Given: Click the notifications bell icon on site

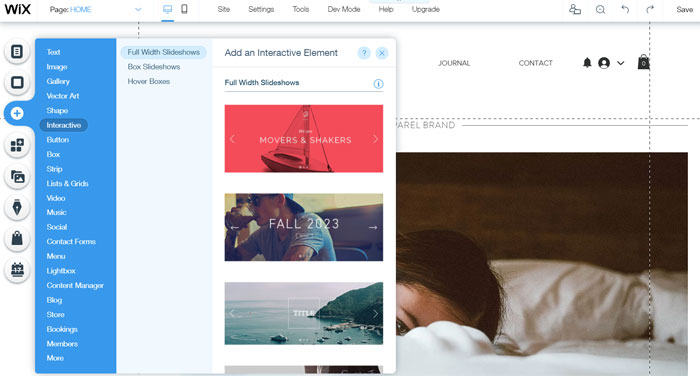Looking at the screenshot, I should click(587, 63).
